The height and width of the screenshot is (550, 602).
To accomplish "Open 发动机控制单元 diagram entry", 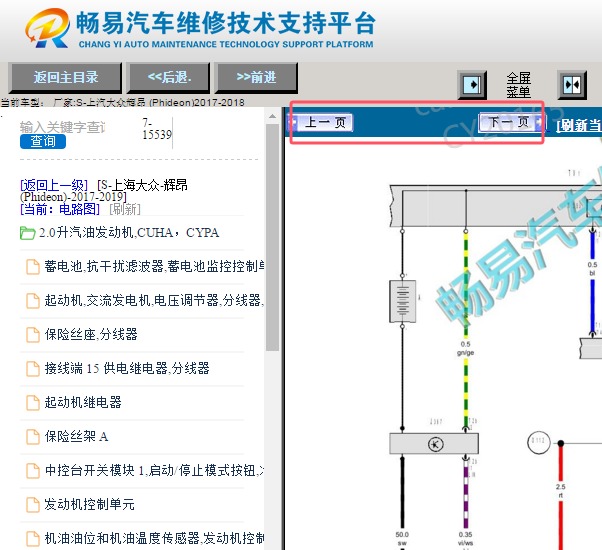I will [89, 504].
